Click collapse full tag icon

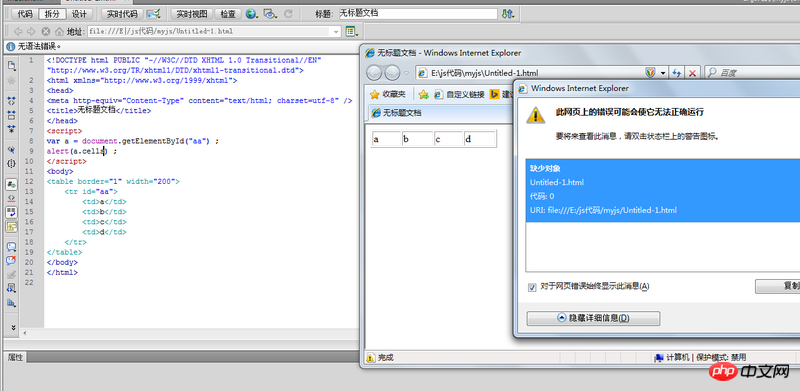[x=11, y=101]
